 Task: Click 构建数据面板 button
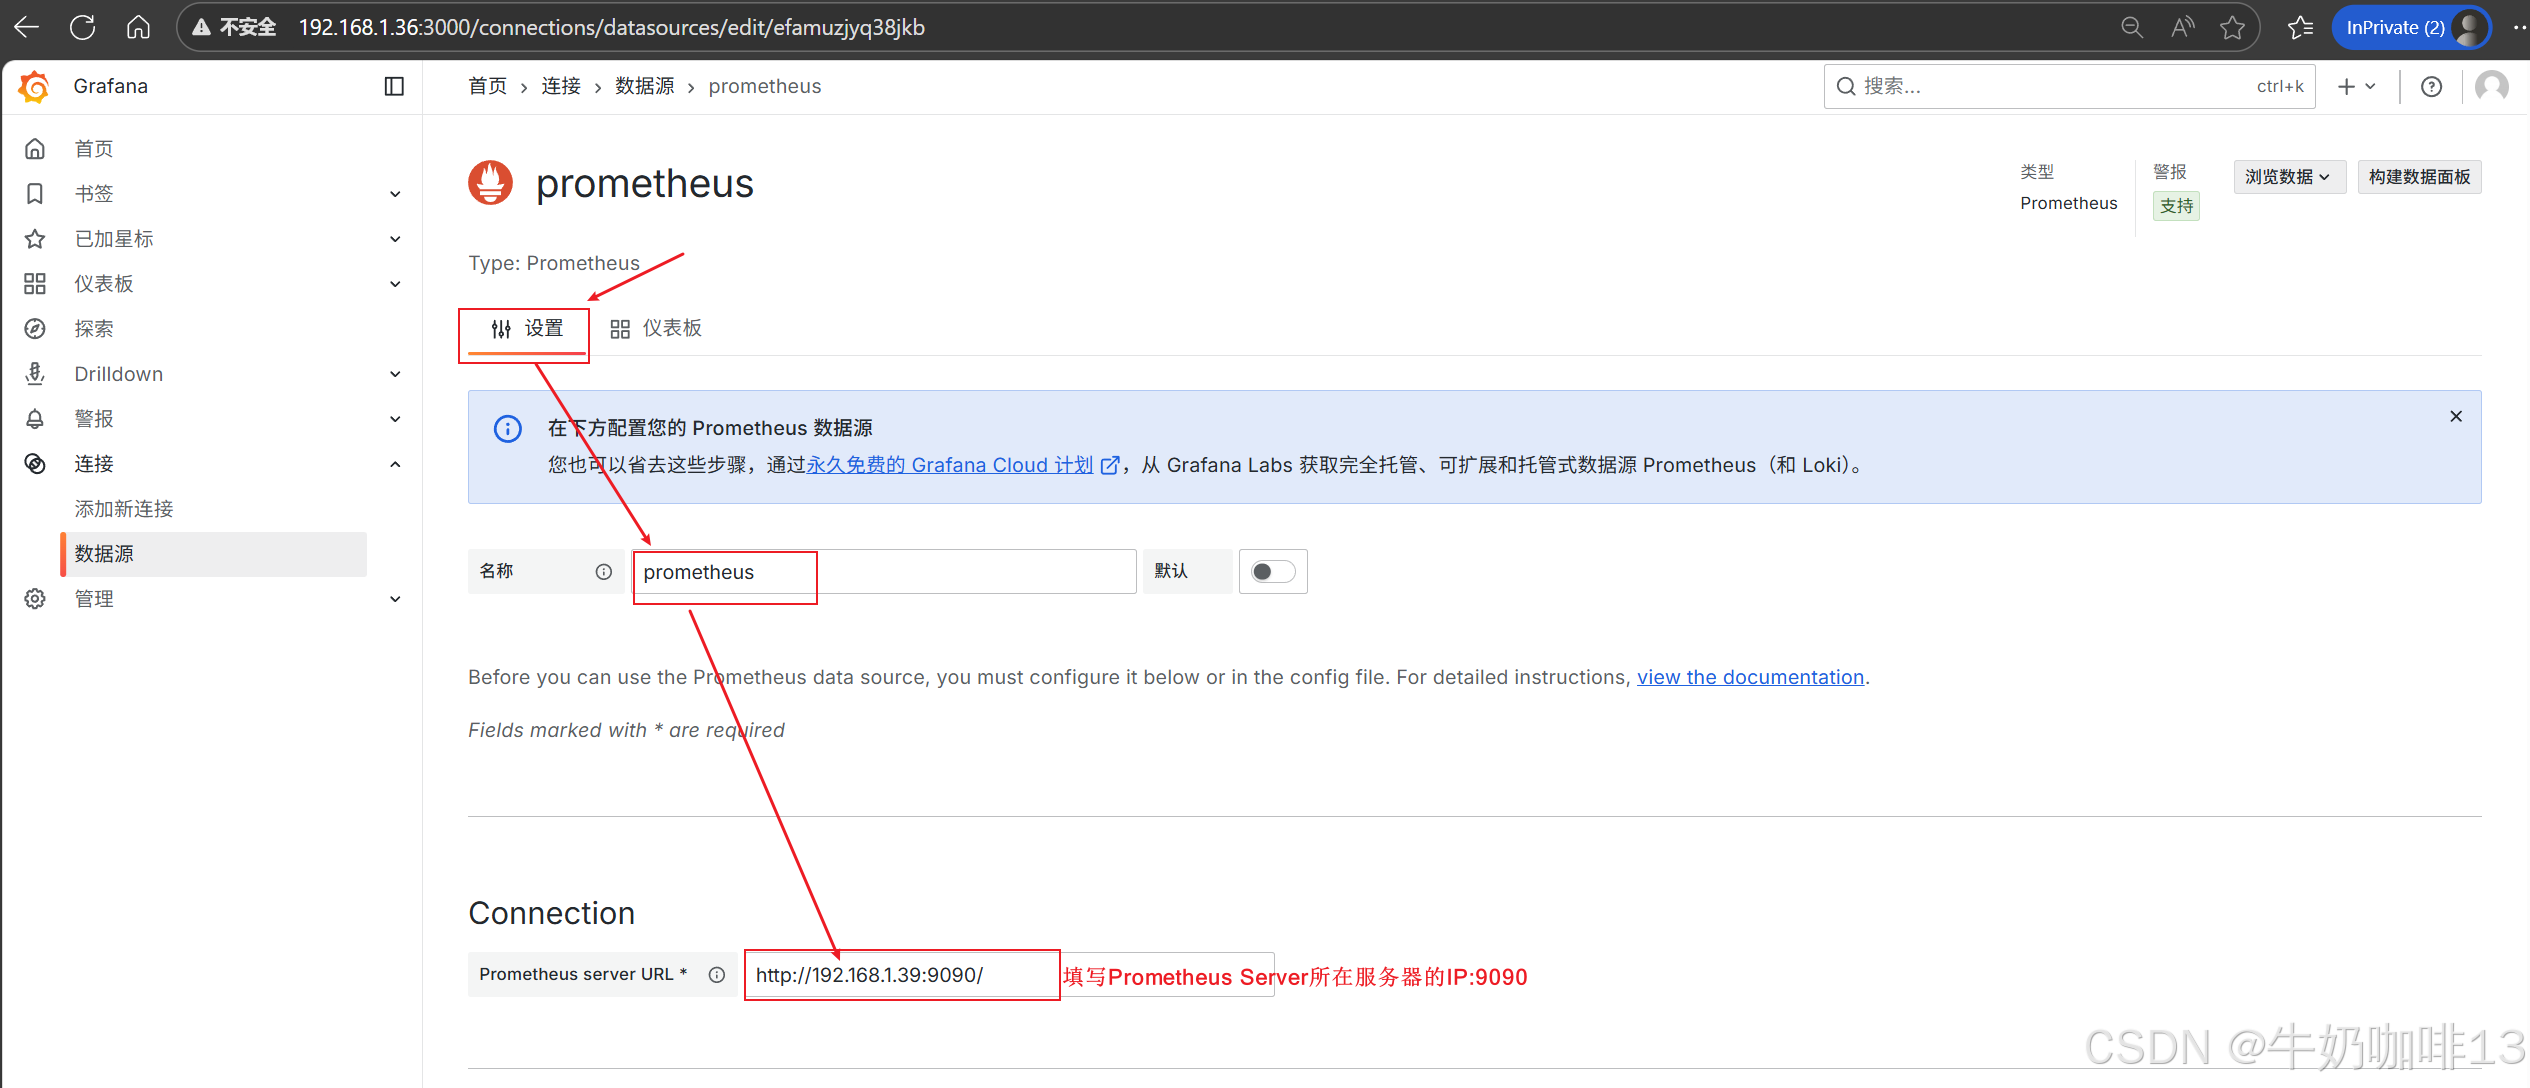2418,177
